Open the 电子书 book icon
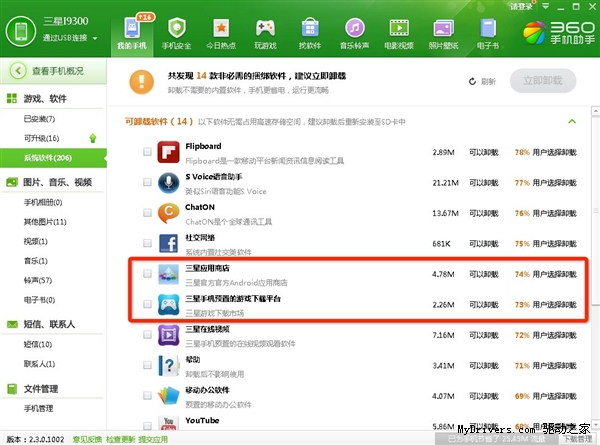Image resolution: width=600 pixels, height=445 pixels. pos(488,28)
